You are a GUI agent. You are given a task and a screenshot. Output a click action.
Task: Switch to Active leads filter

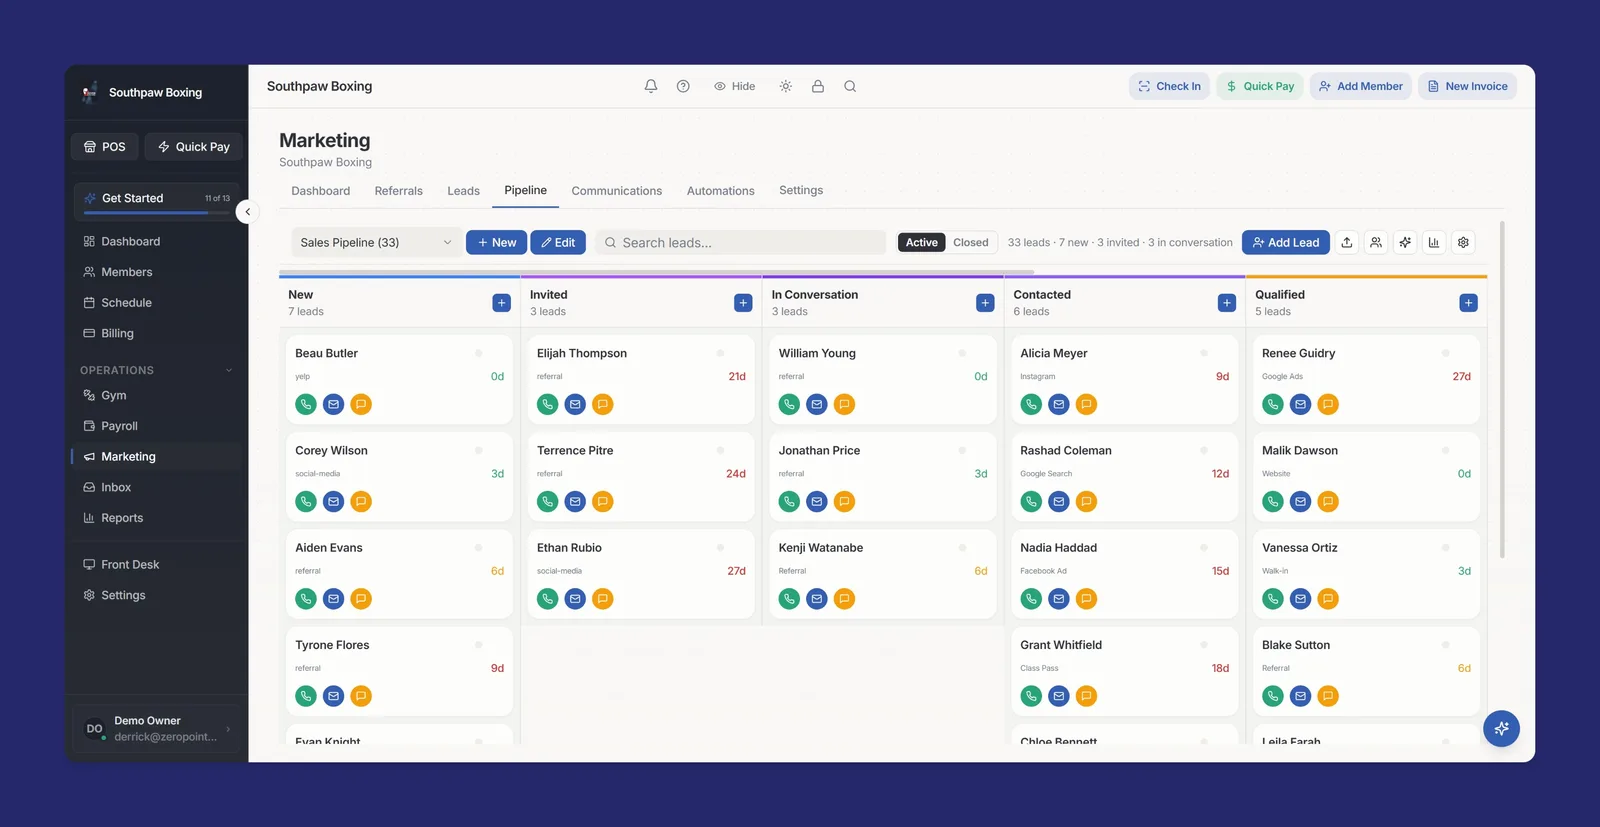coord(922,242)
